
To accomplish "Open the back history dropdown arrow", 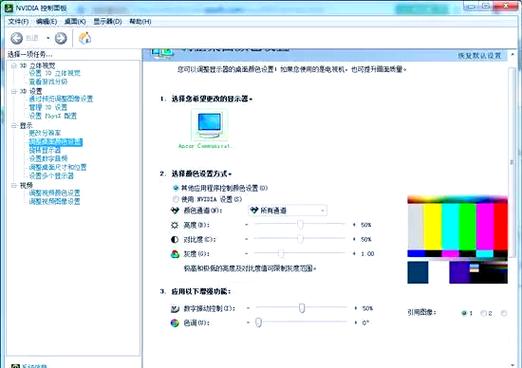I will click(48, 38).
